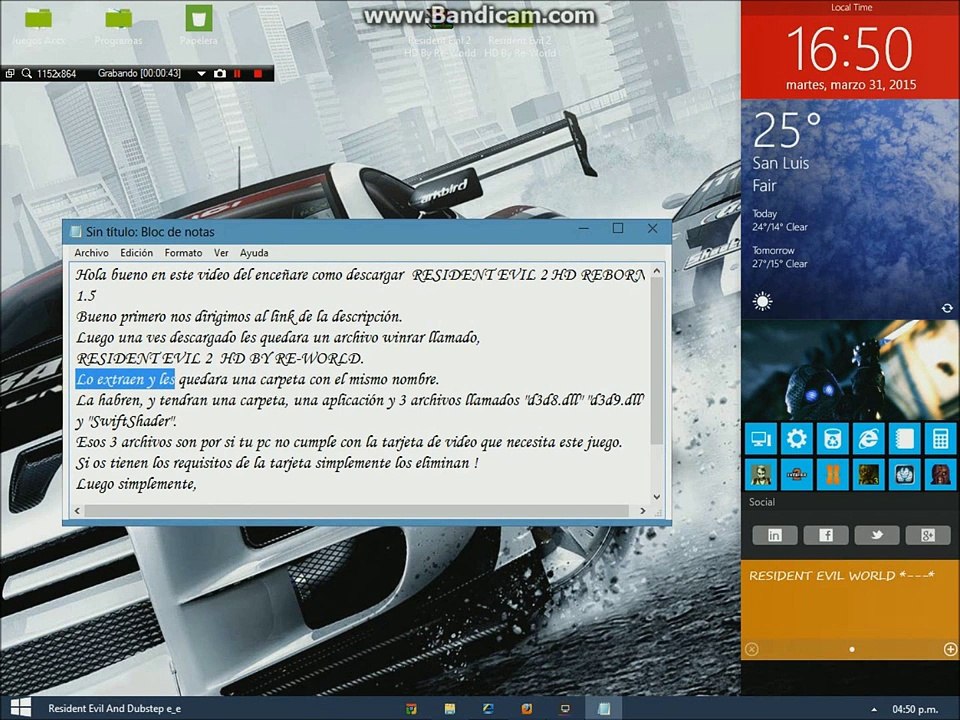Maximize the Notepad window
Viewport: 960px width, 720px height.
pyautogui.click(x=618, y=228)
